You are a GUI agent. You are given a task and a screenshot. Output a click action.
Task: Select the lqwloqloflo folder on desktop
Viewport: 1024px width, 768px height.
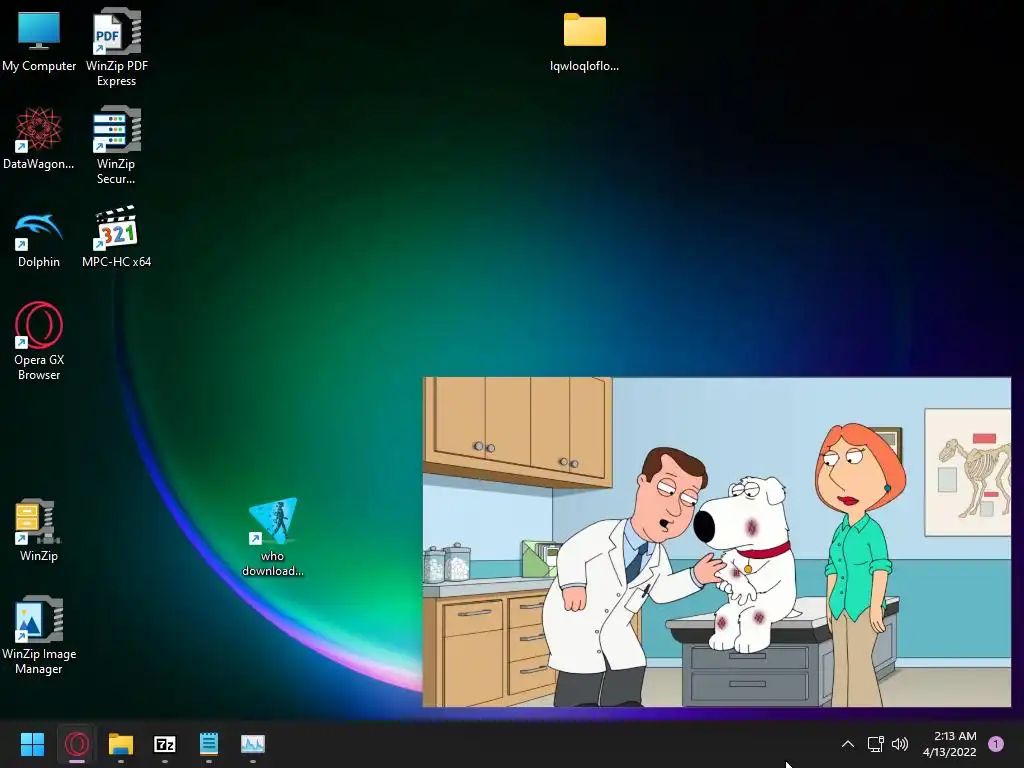point(584,42)
